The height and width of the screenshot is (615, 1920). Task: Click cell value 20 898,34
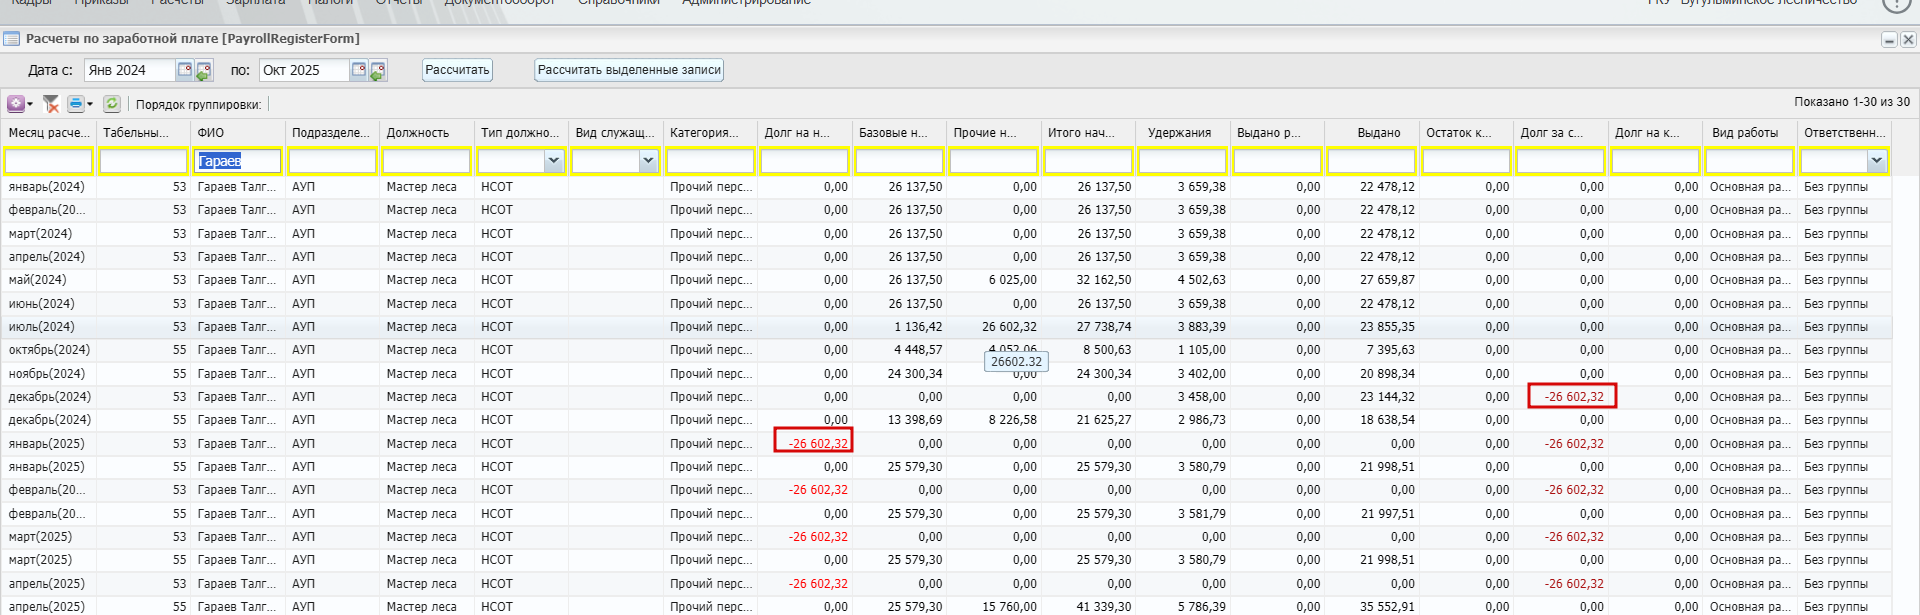1387,374
